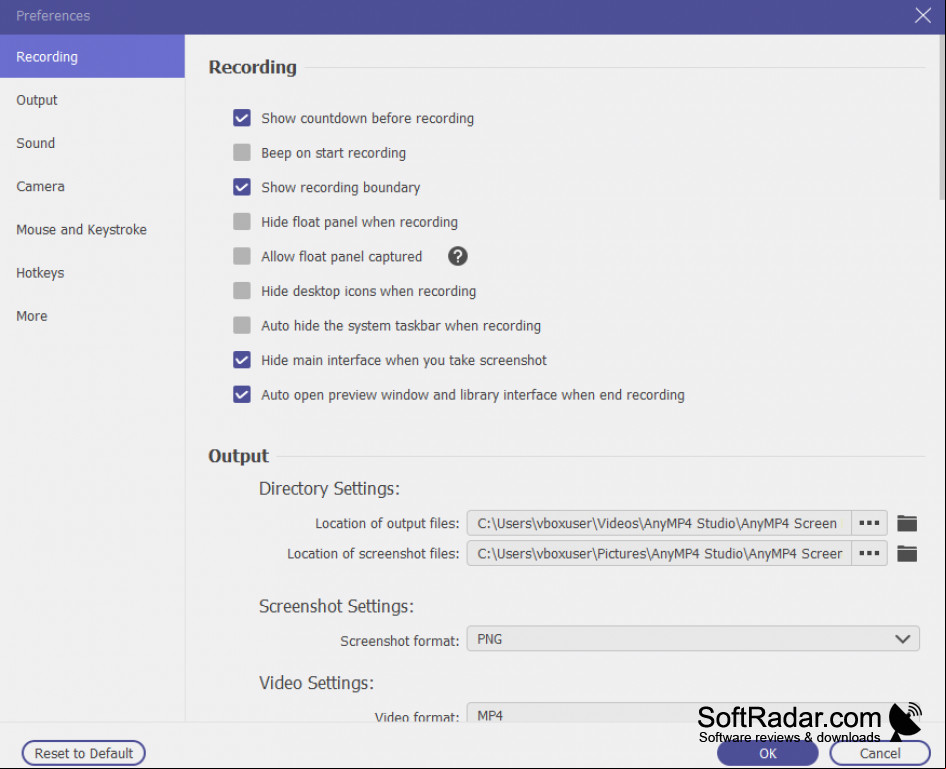
Task: Uncheck Hide main interface when taking screenshot
Action: [x=242, y=360]
